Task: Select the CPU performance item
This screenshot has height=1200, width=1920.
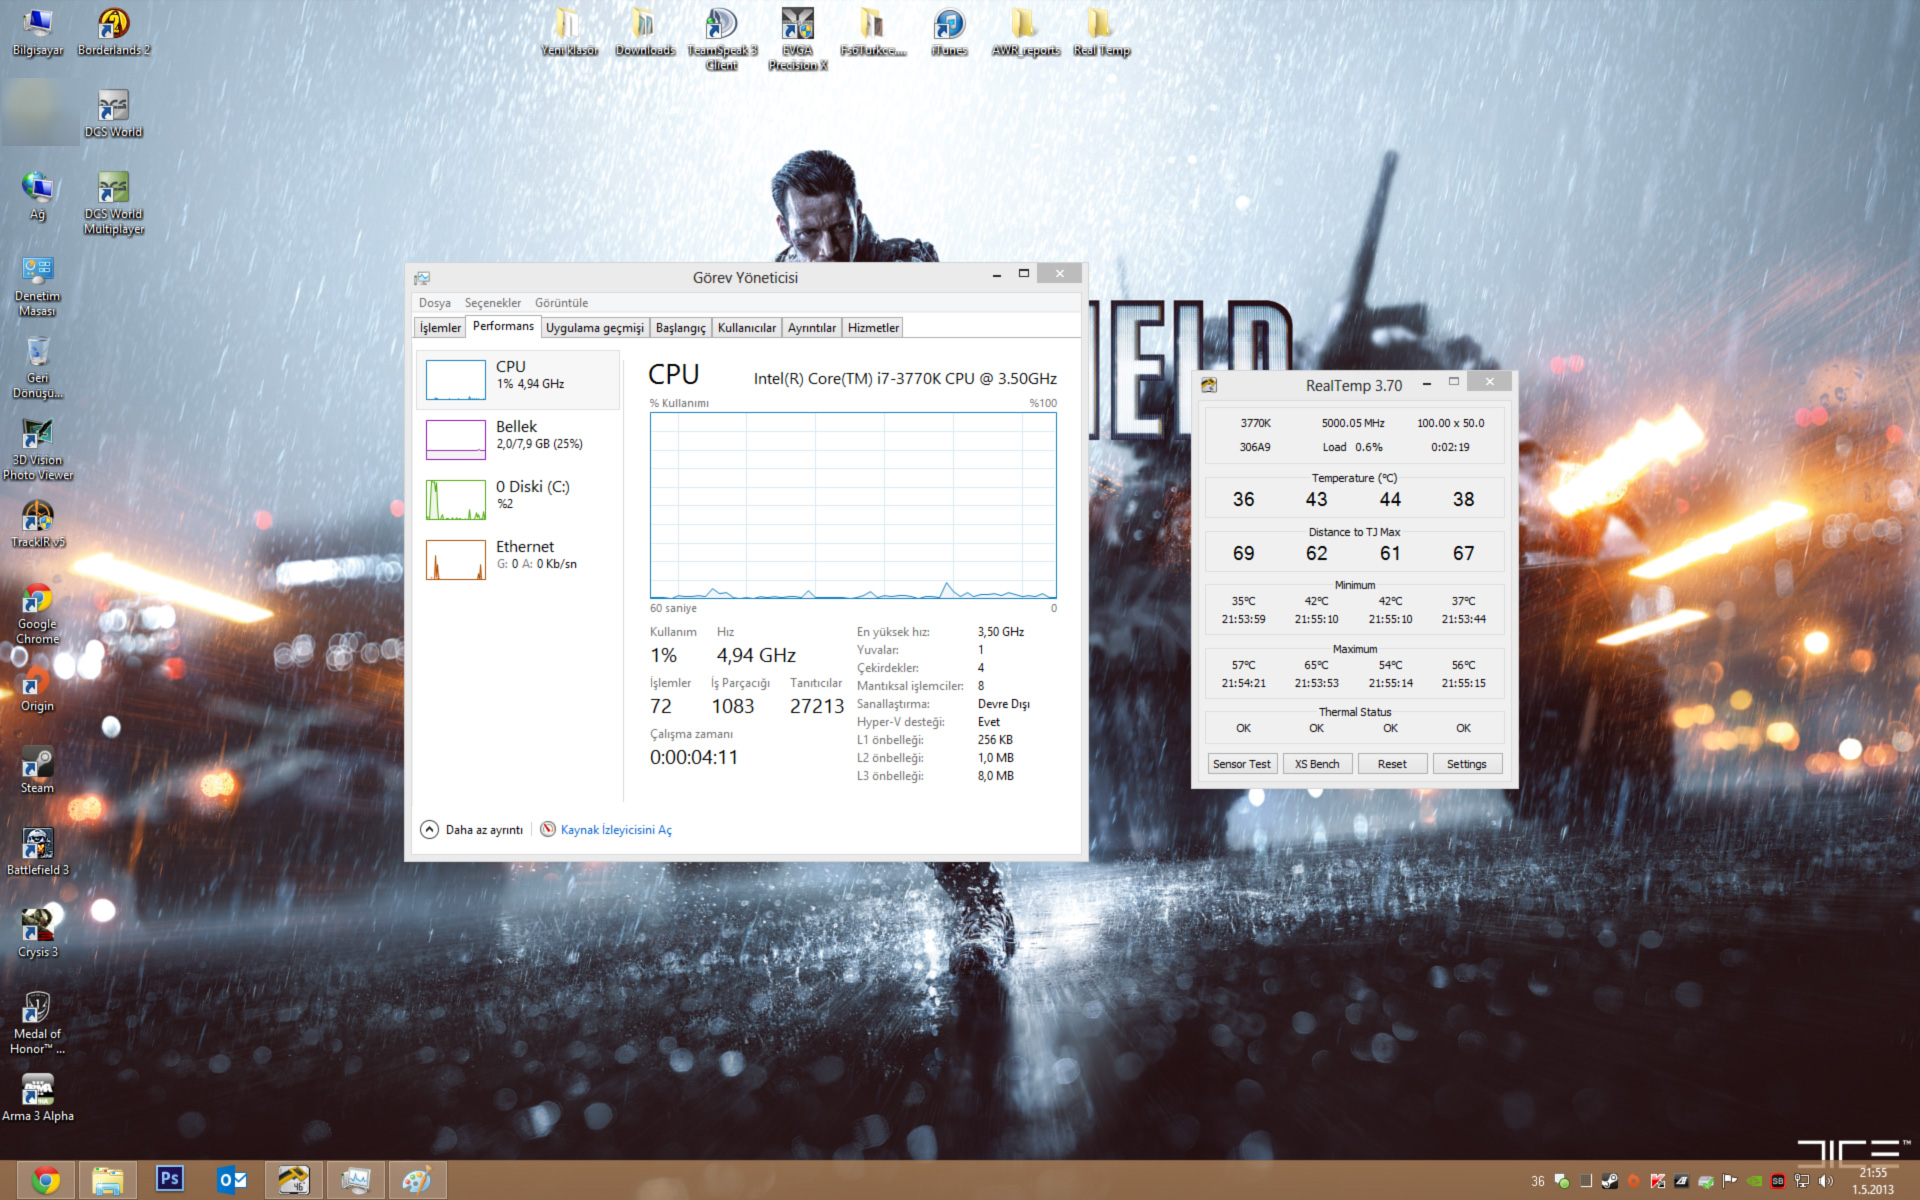Action: [x=518, y=379]
